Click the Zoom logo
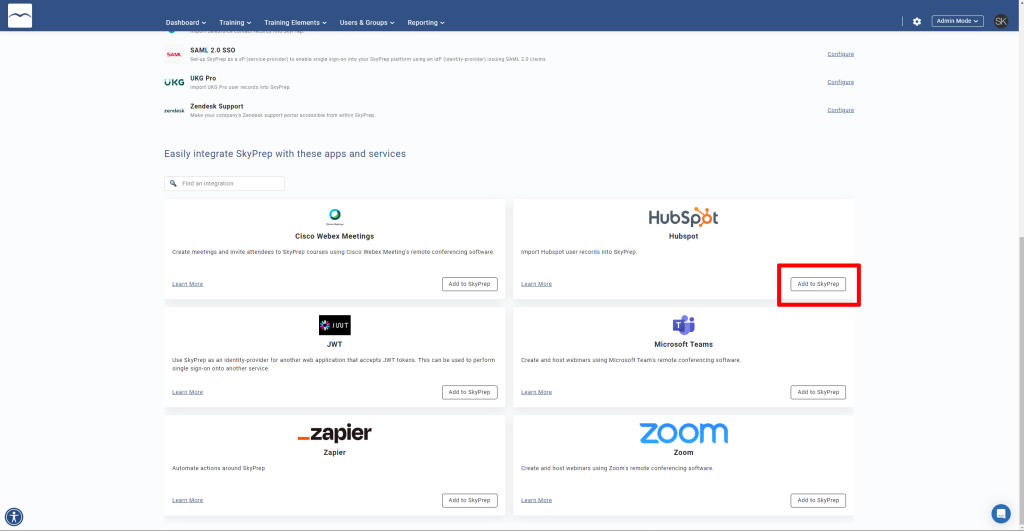This screenshot has height=531, width=1024. click(x=683, y=433)
